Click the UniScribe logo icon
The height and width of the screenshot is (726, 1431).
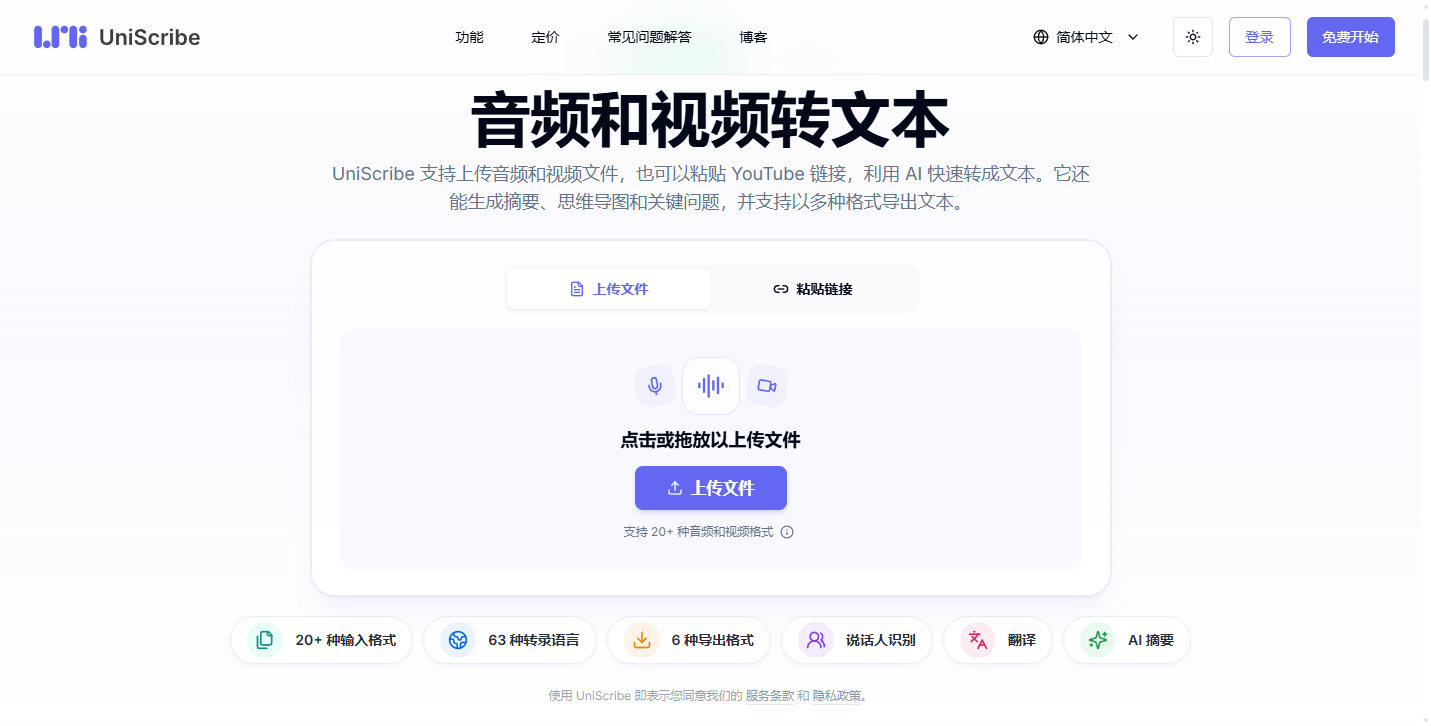coord(60,37)
